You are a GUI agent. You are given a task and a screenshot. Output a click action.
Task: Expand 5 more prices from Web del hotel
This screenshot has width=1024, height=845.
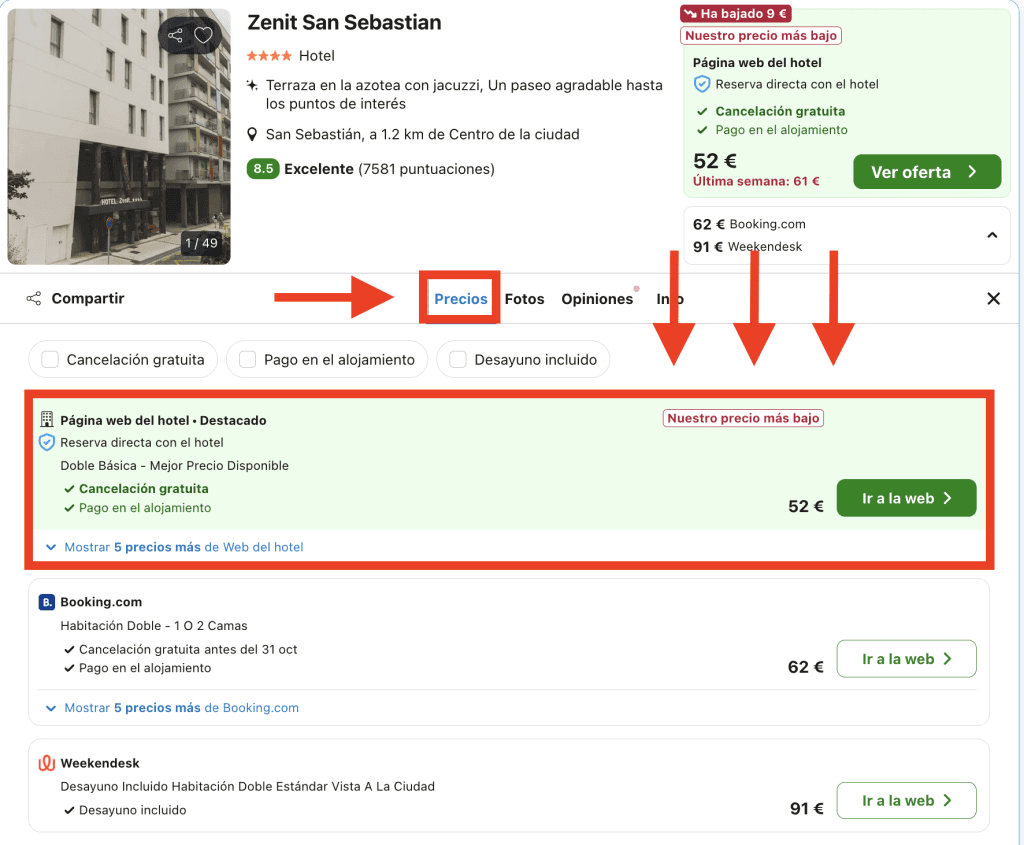(175, 547)
